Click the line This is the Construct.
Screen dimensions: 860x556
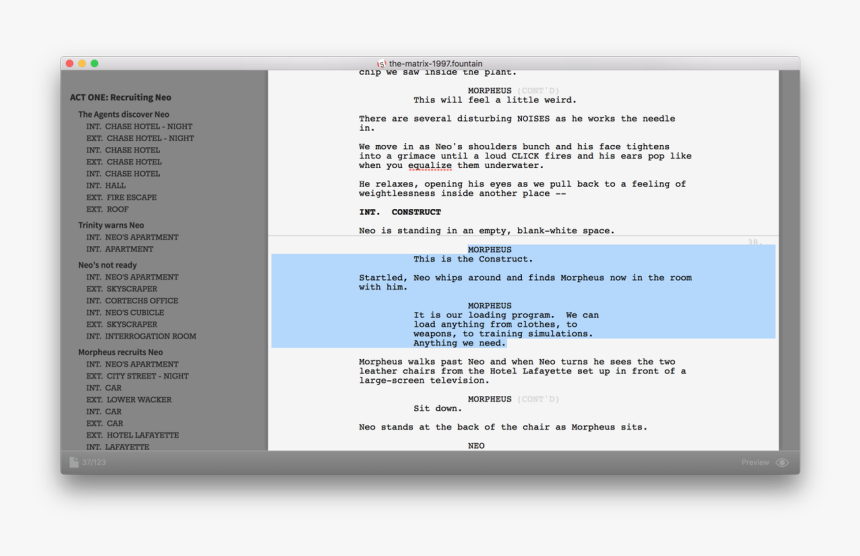(x=473, y=259)
